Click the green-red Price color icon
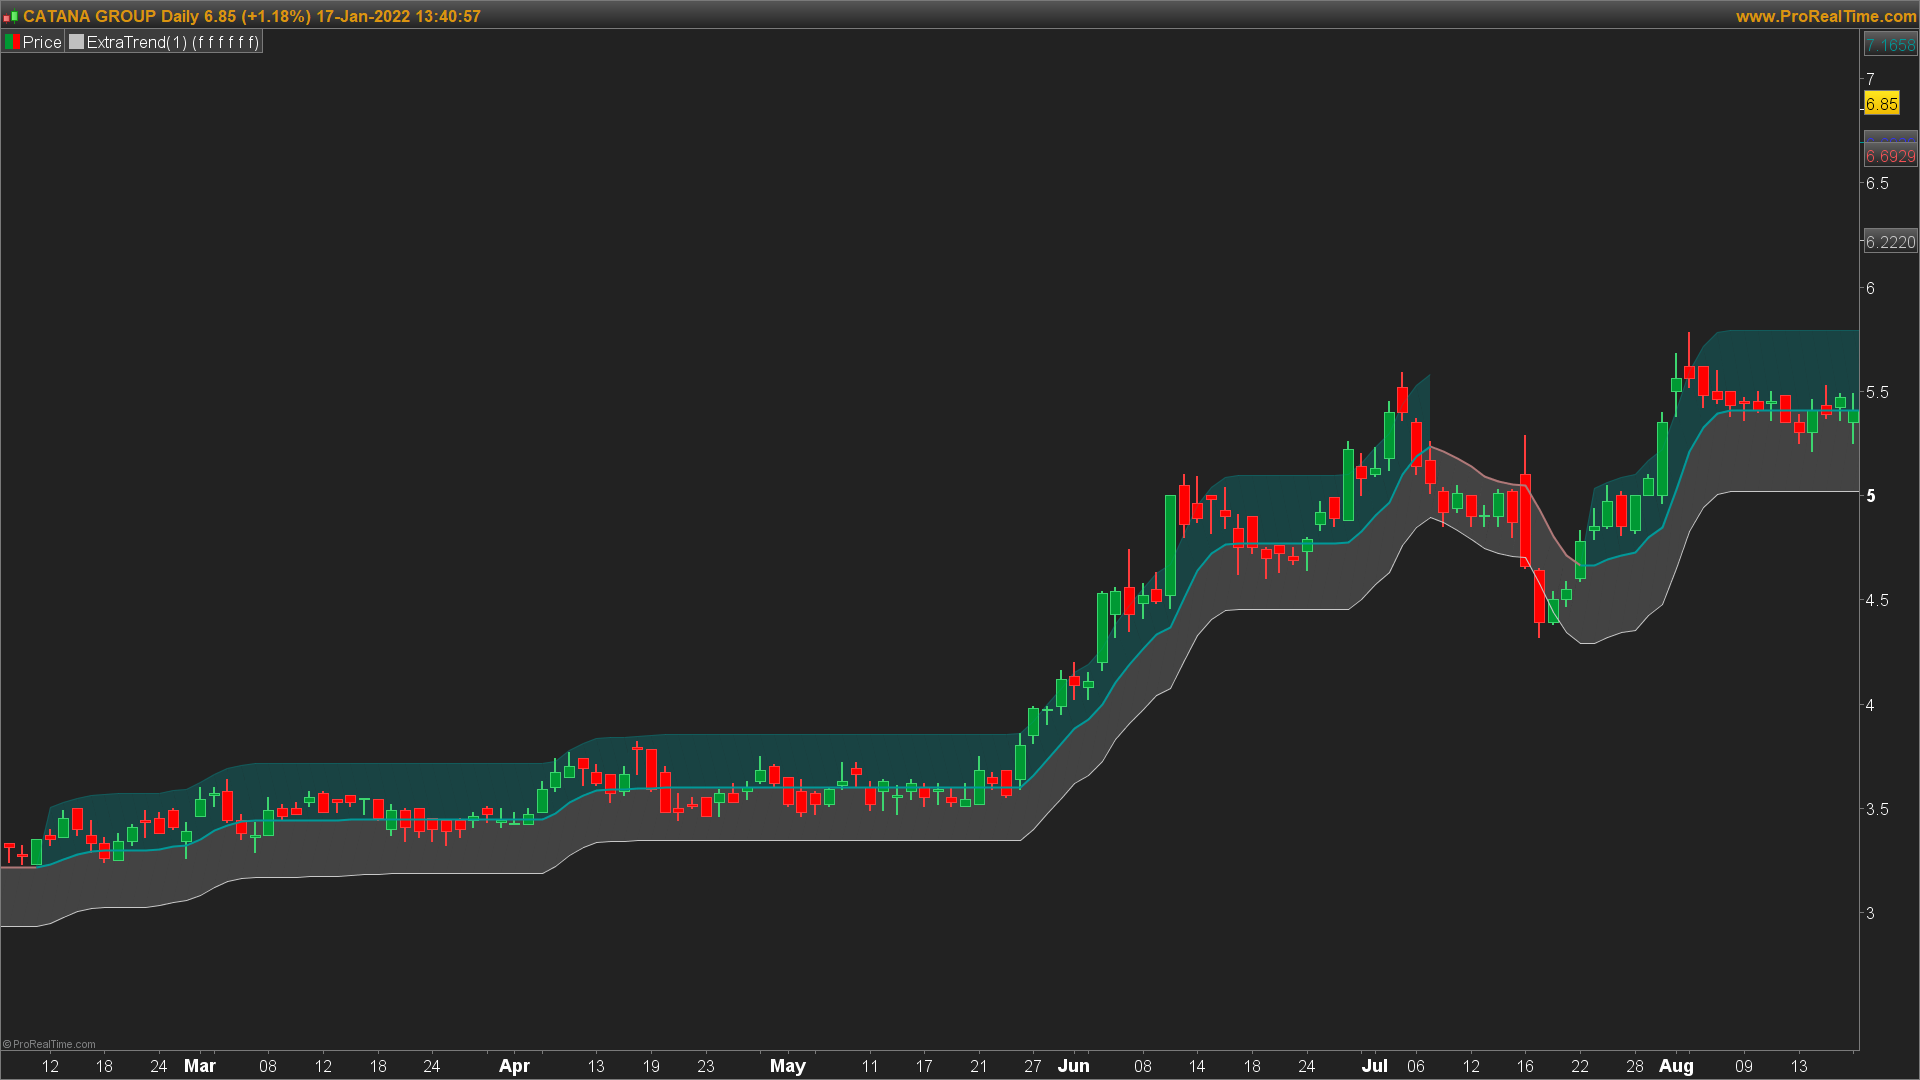The image size is (1920, 1080). (x=13, y=42)
